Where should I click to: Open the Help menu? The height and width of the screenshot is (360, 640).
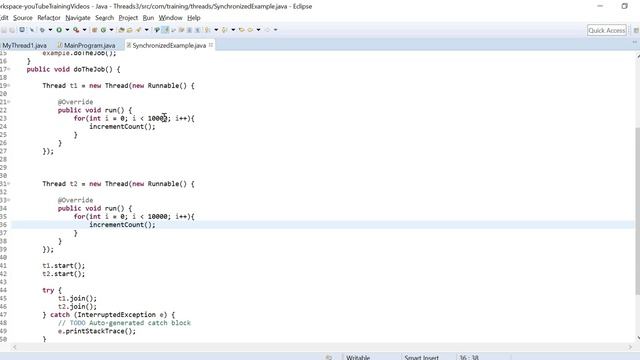[194, 18]
